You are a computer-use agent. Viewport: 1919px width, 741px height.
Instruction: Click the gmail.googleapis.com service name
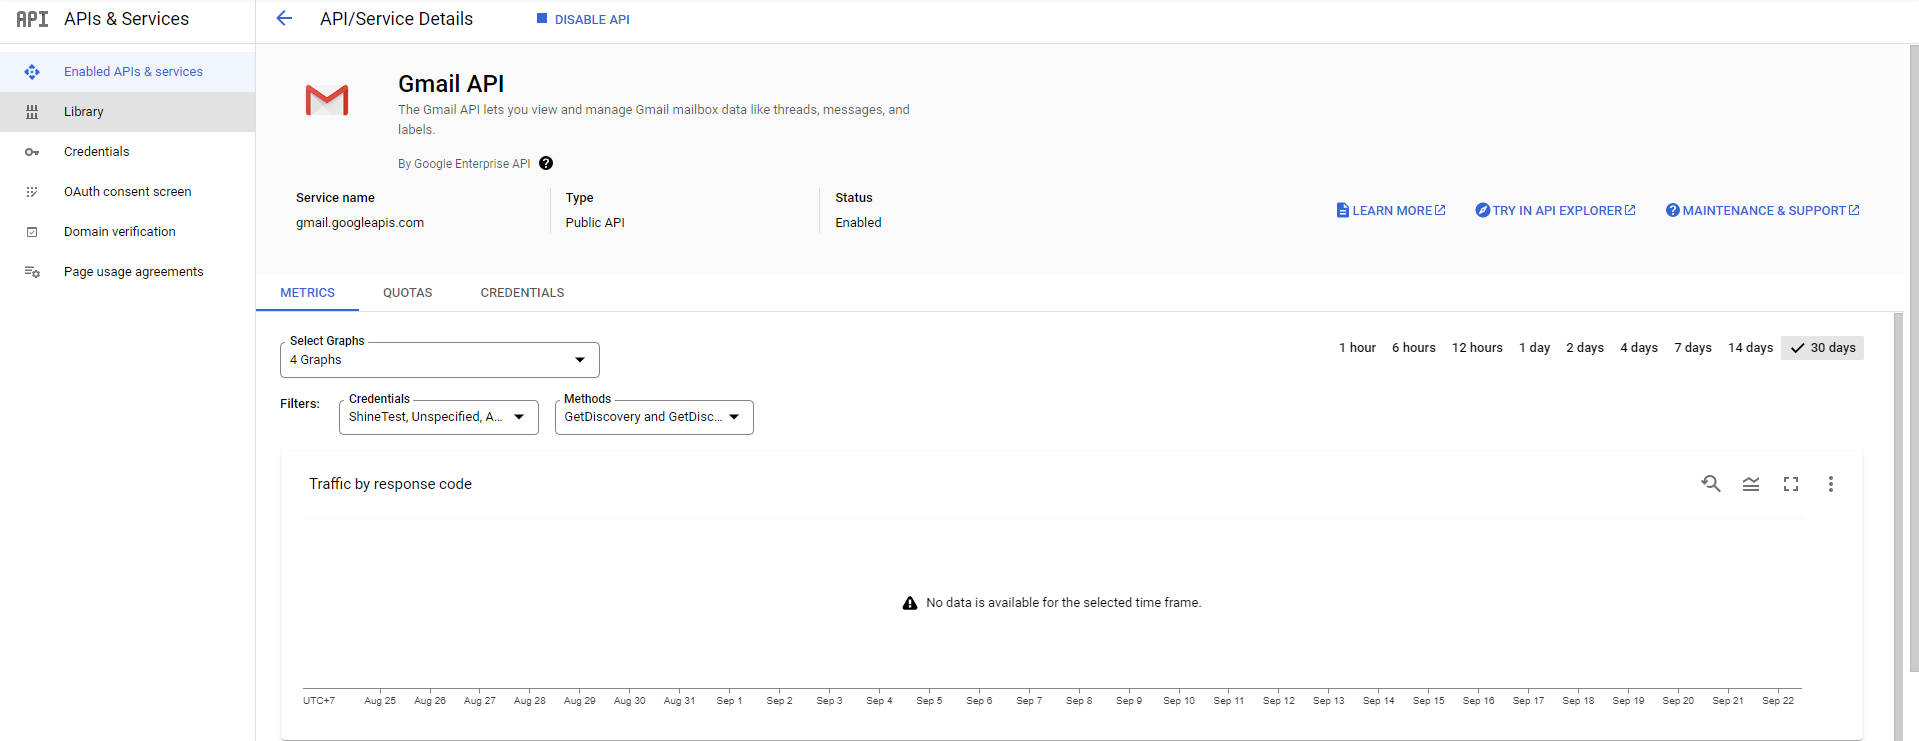pyautogui.click(x=360, y=223)
